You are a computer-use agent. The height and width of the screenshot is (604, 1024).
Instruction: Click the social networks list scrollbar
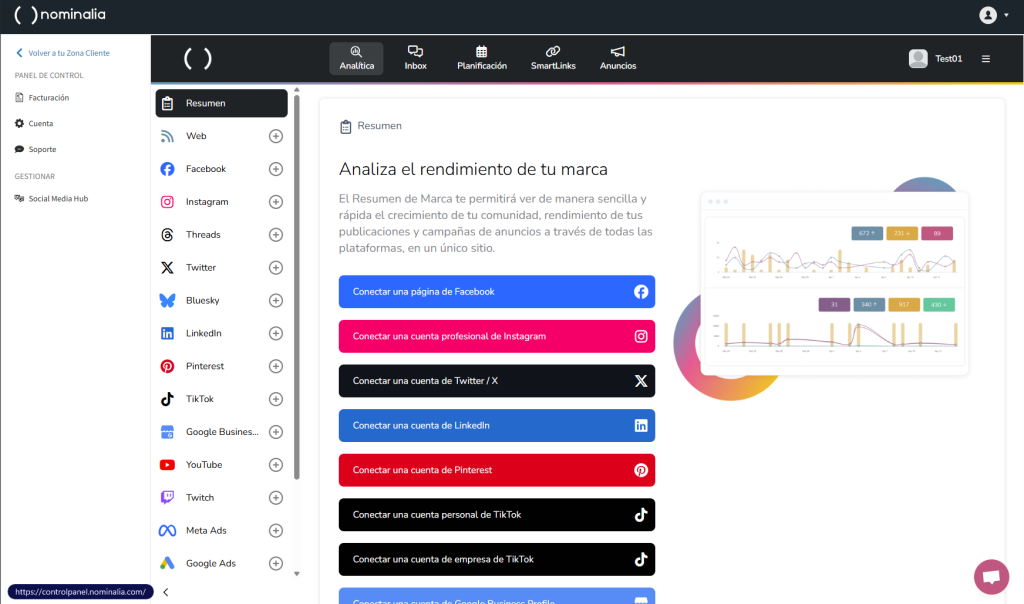pos(296,287)
